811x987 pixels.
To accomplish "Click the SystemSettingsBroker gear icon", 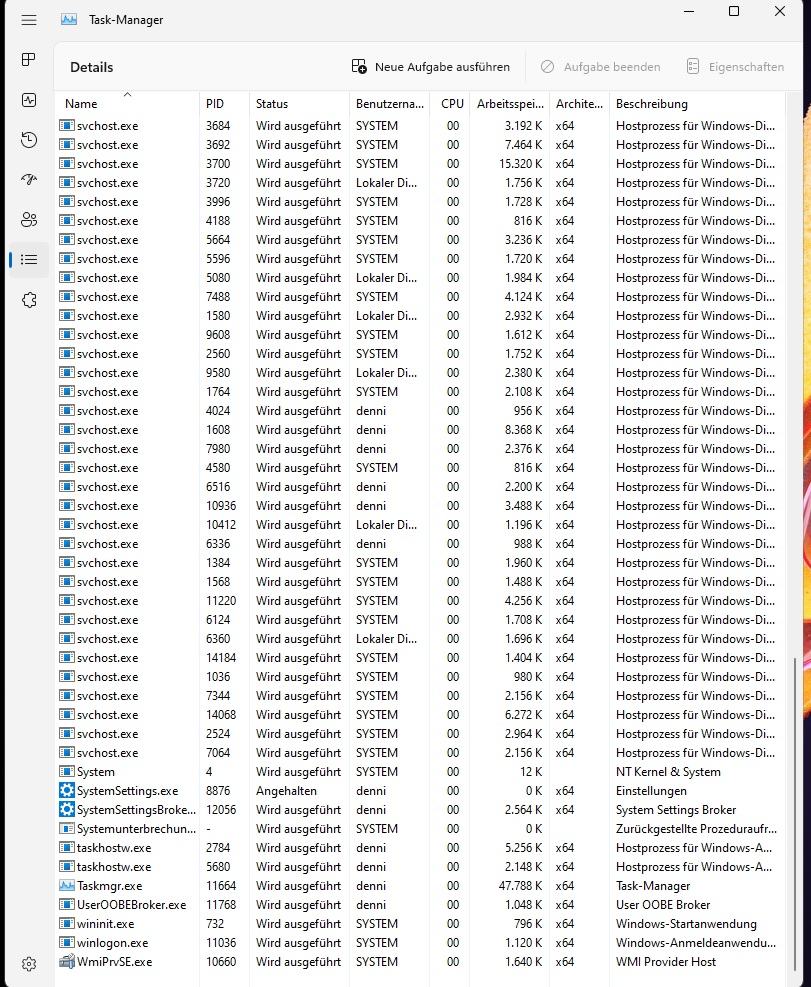I will pos(67,809).
